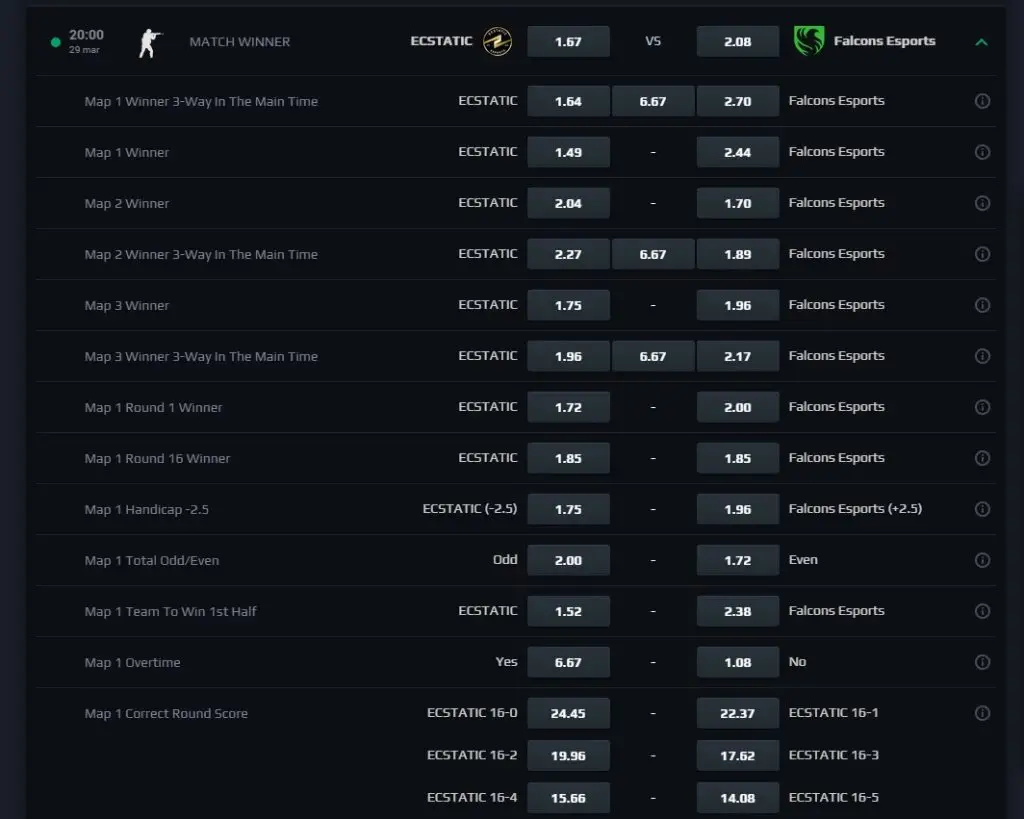
Task: Open info icon for Map 1 Winner row
Action: (982, 152)
